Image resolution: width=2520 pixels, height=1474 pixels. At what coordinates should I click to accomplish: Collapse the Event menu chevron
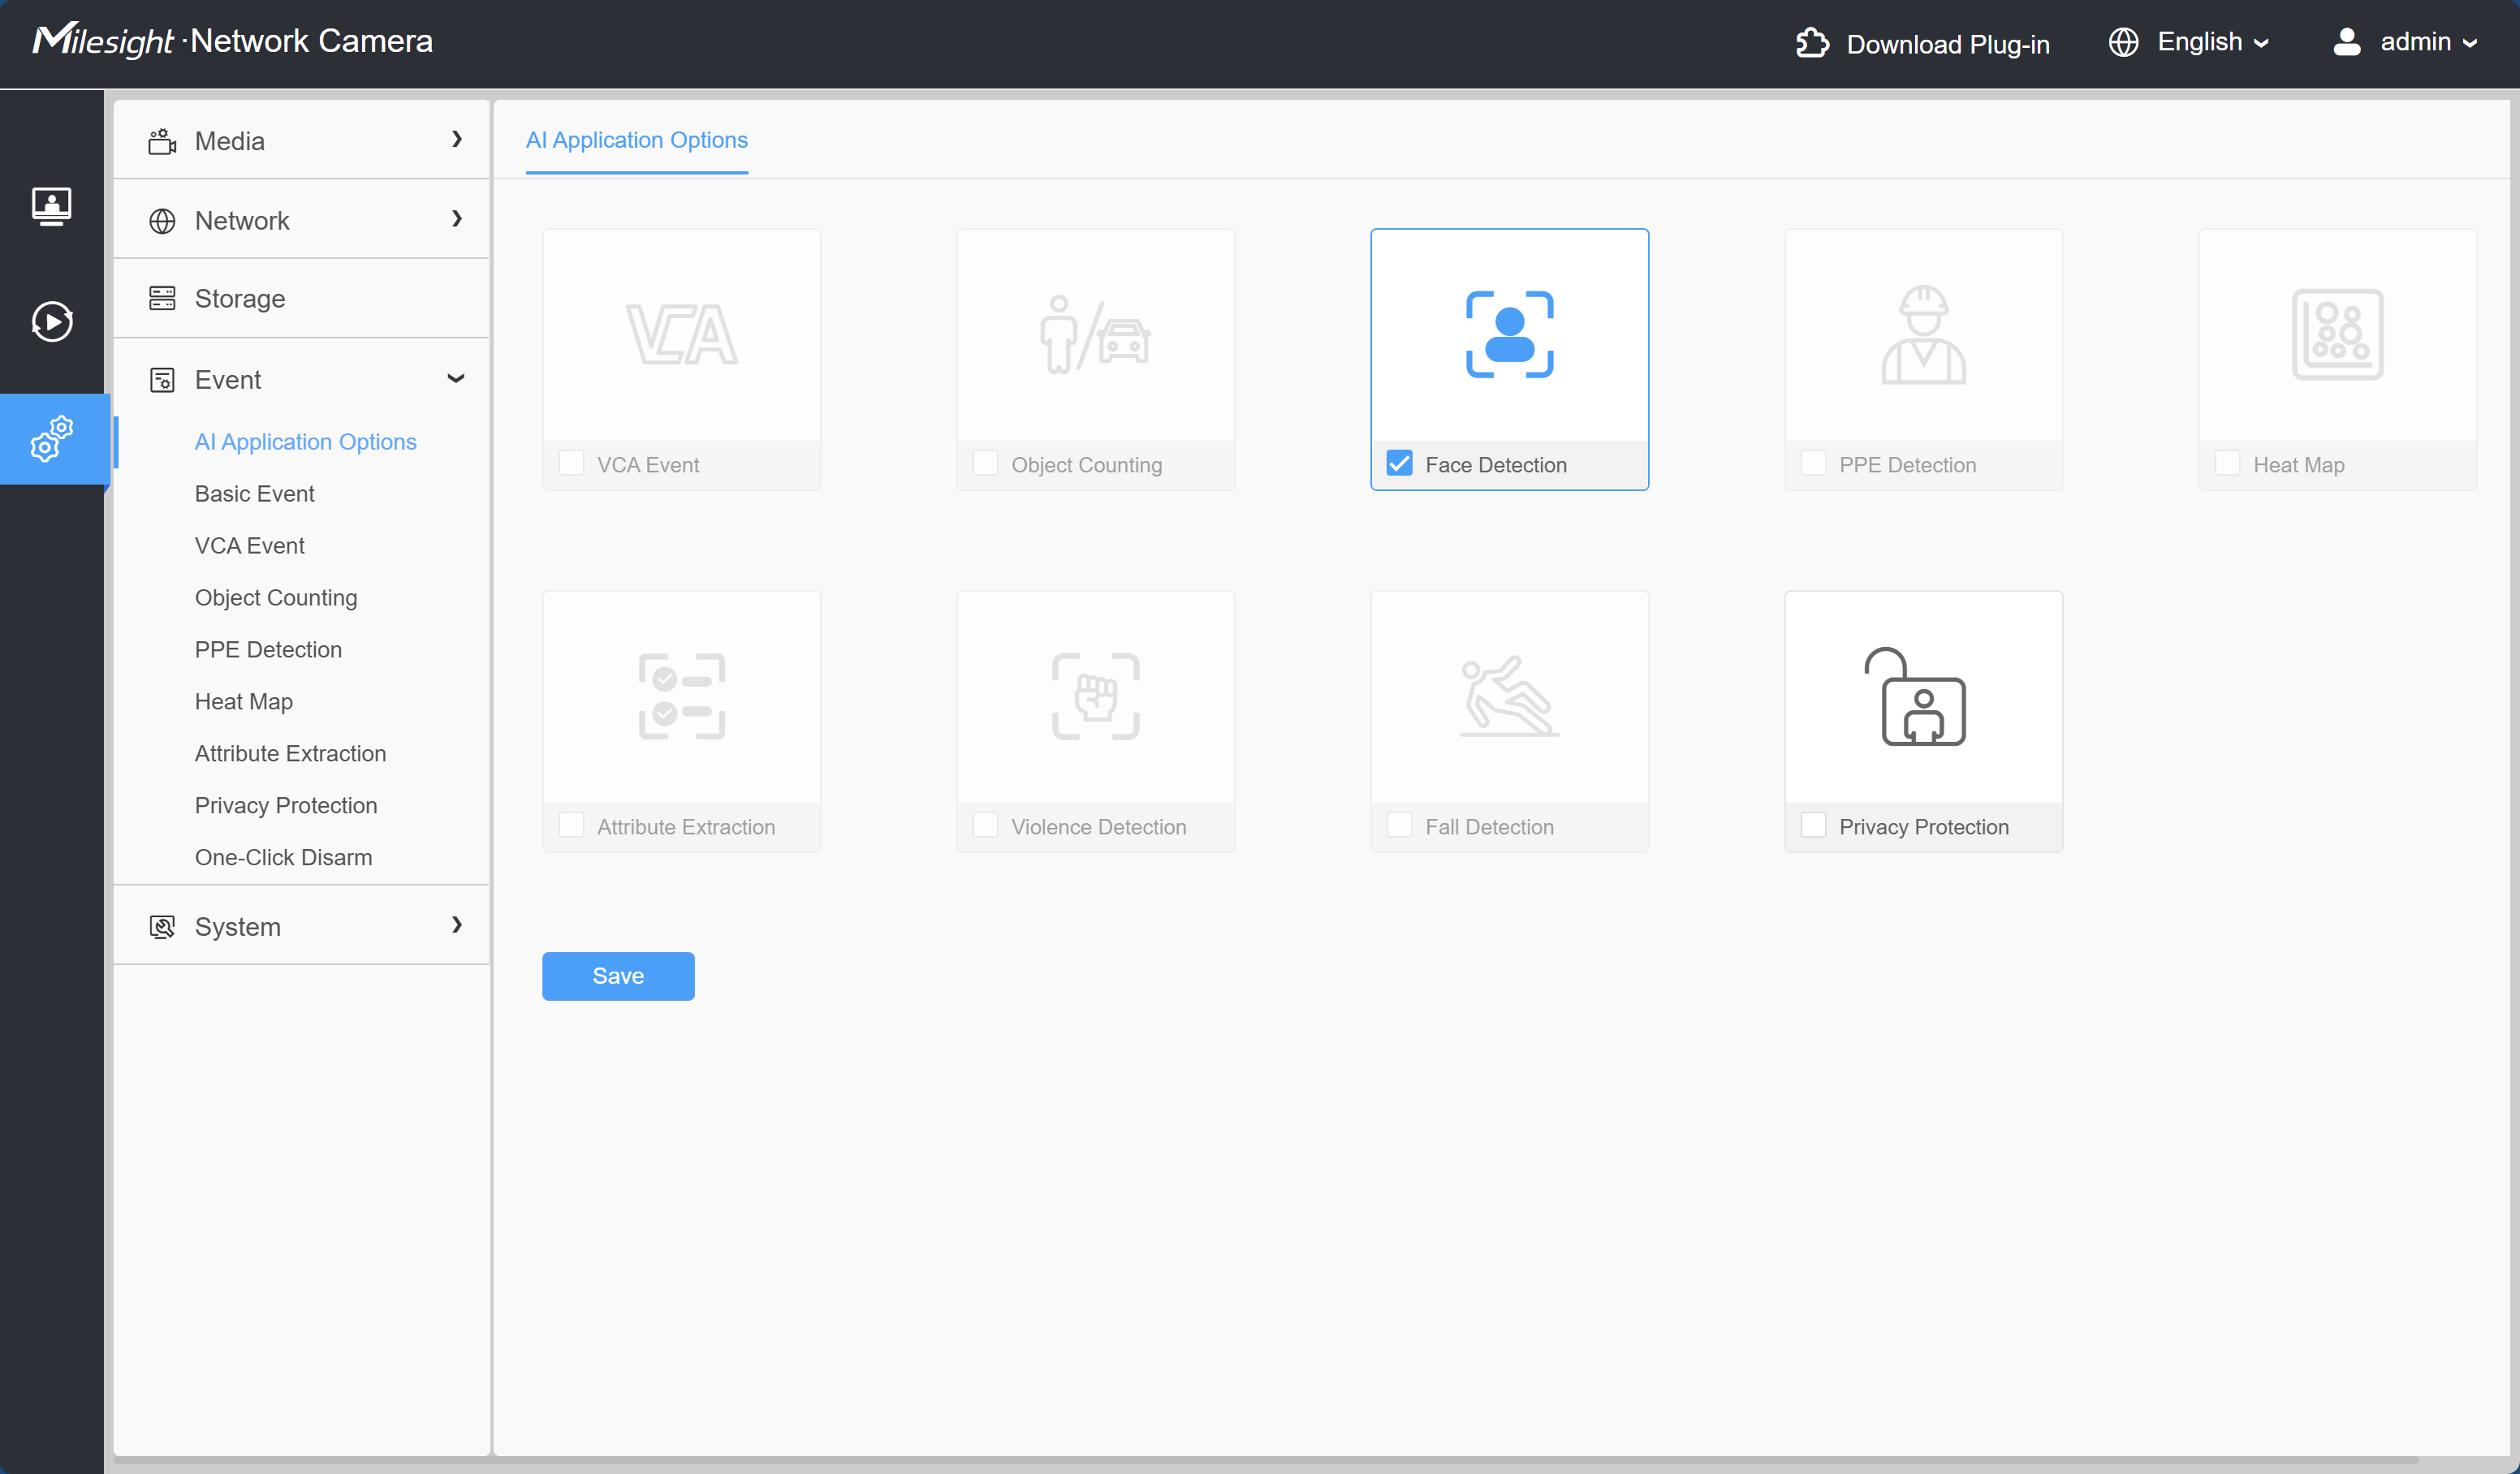click(x=456, y=378)
